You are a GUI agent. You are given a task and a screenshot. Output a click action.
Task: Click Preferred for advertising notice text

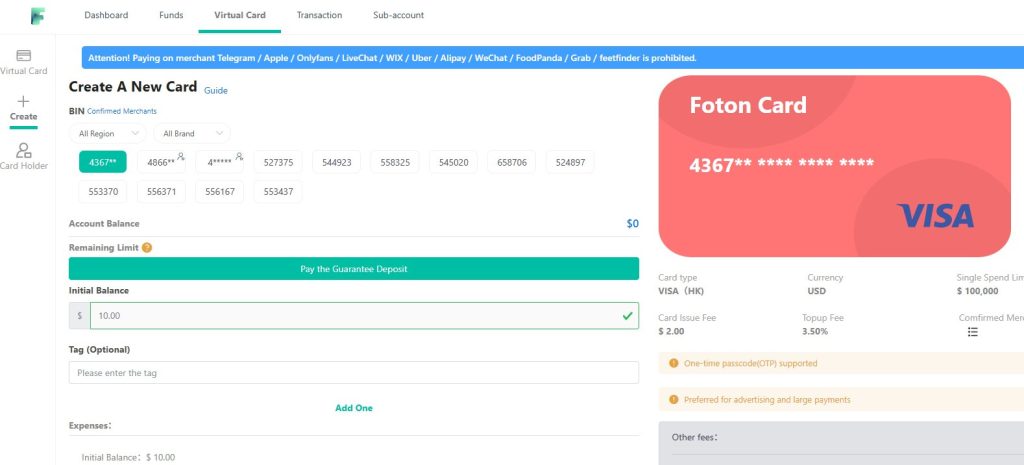click(x=767, y=400)
